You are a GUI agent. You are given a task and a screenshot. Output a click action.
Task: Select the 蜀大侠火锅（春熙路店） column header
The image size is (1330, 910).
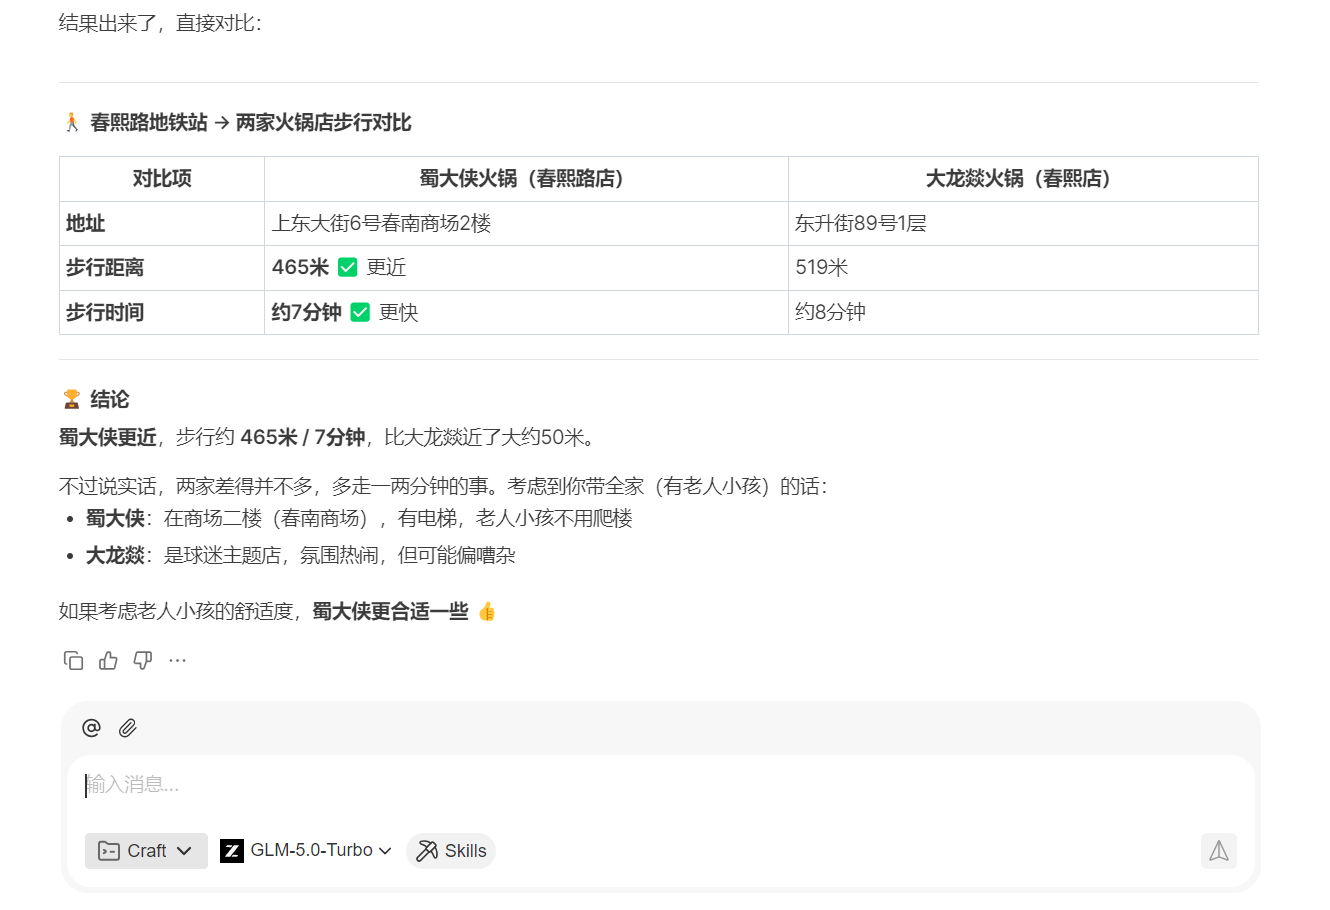point(527,179)
